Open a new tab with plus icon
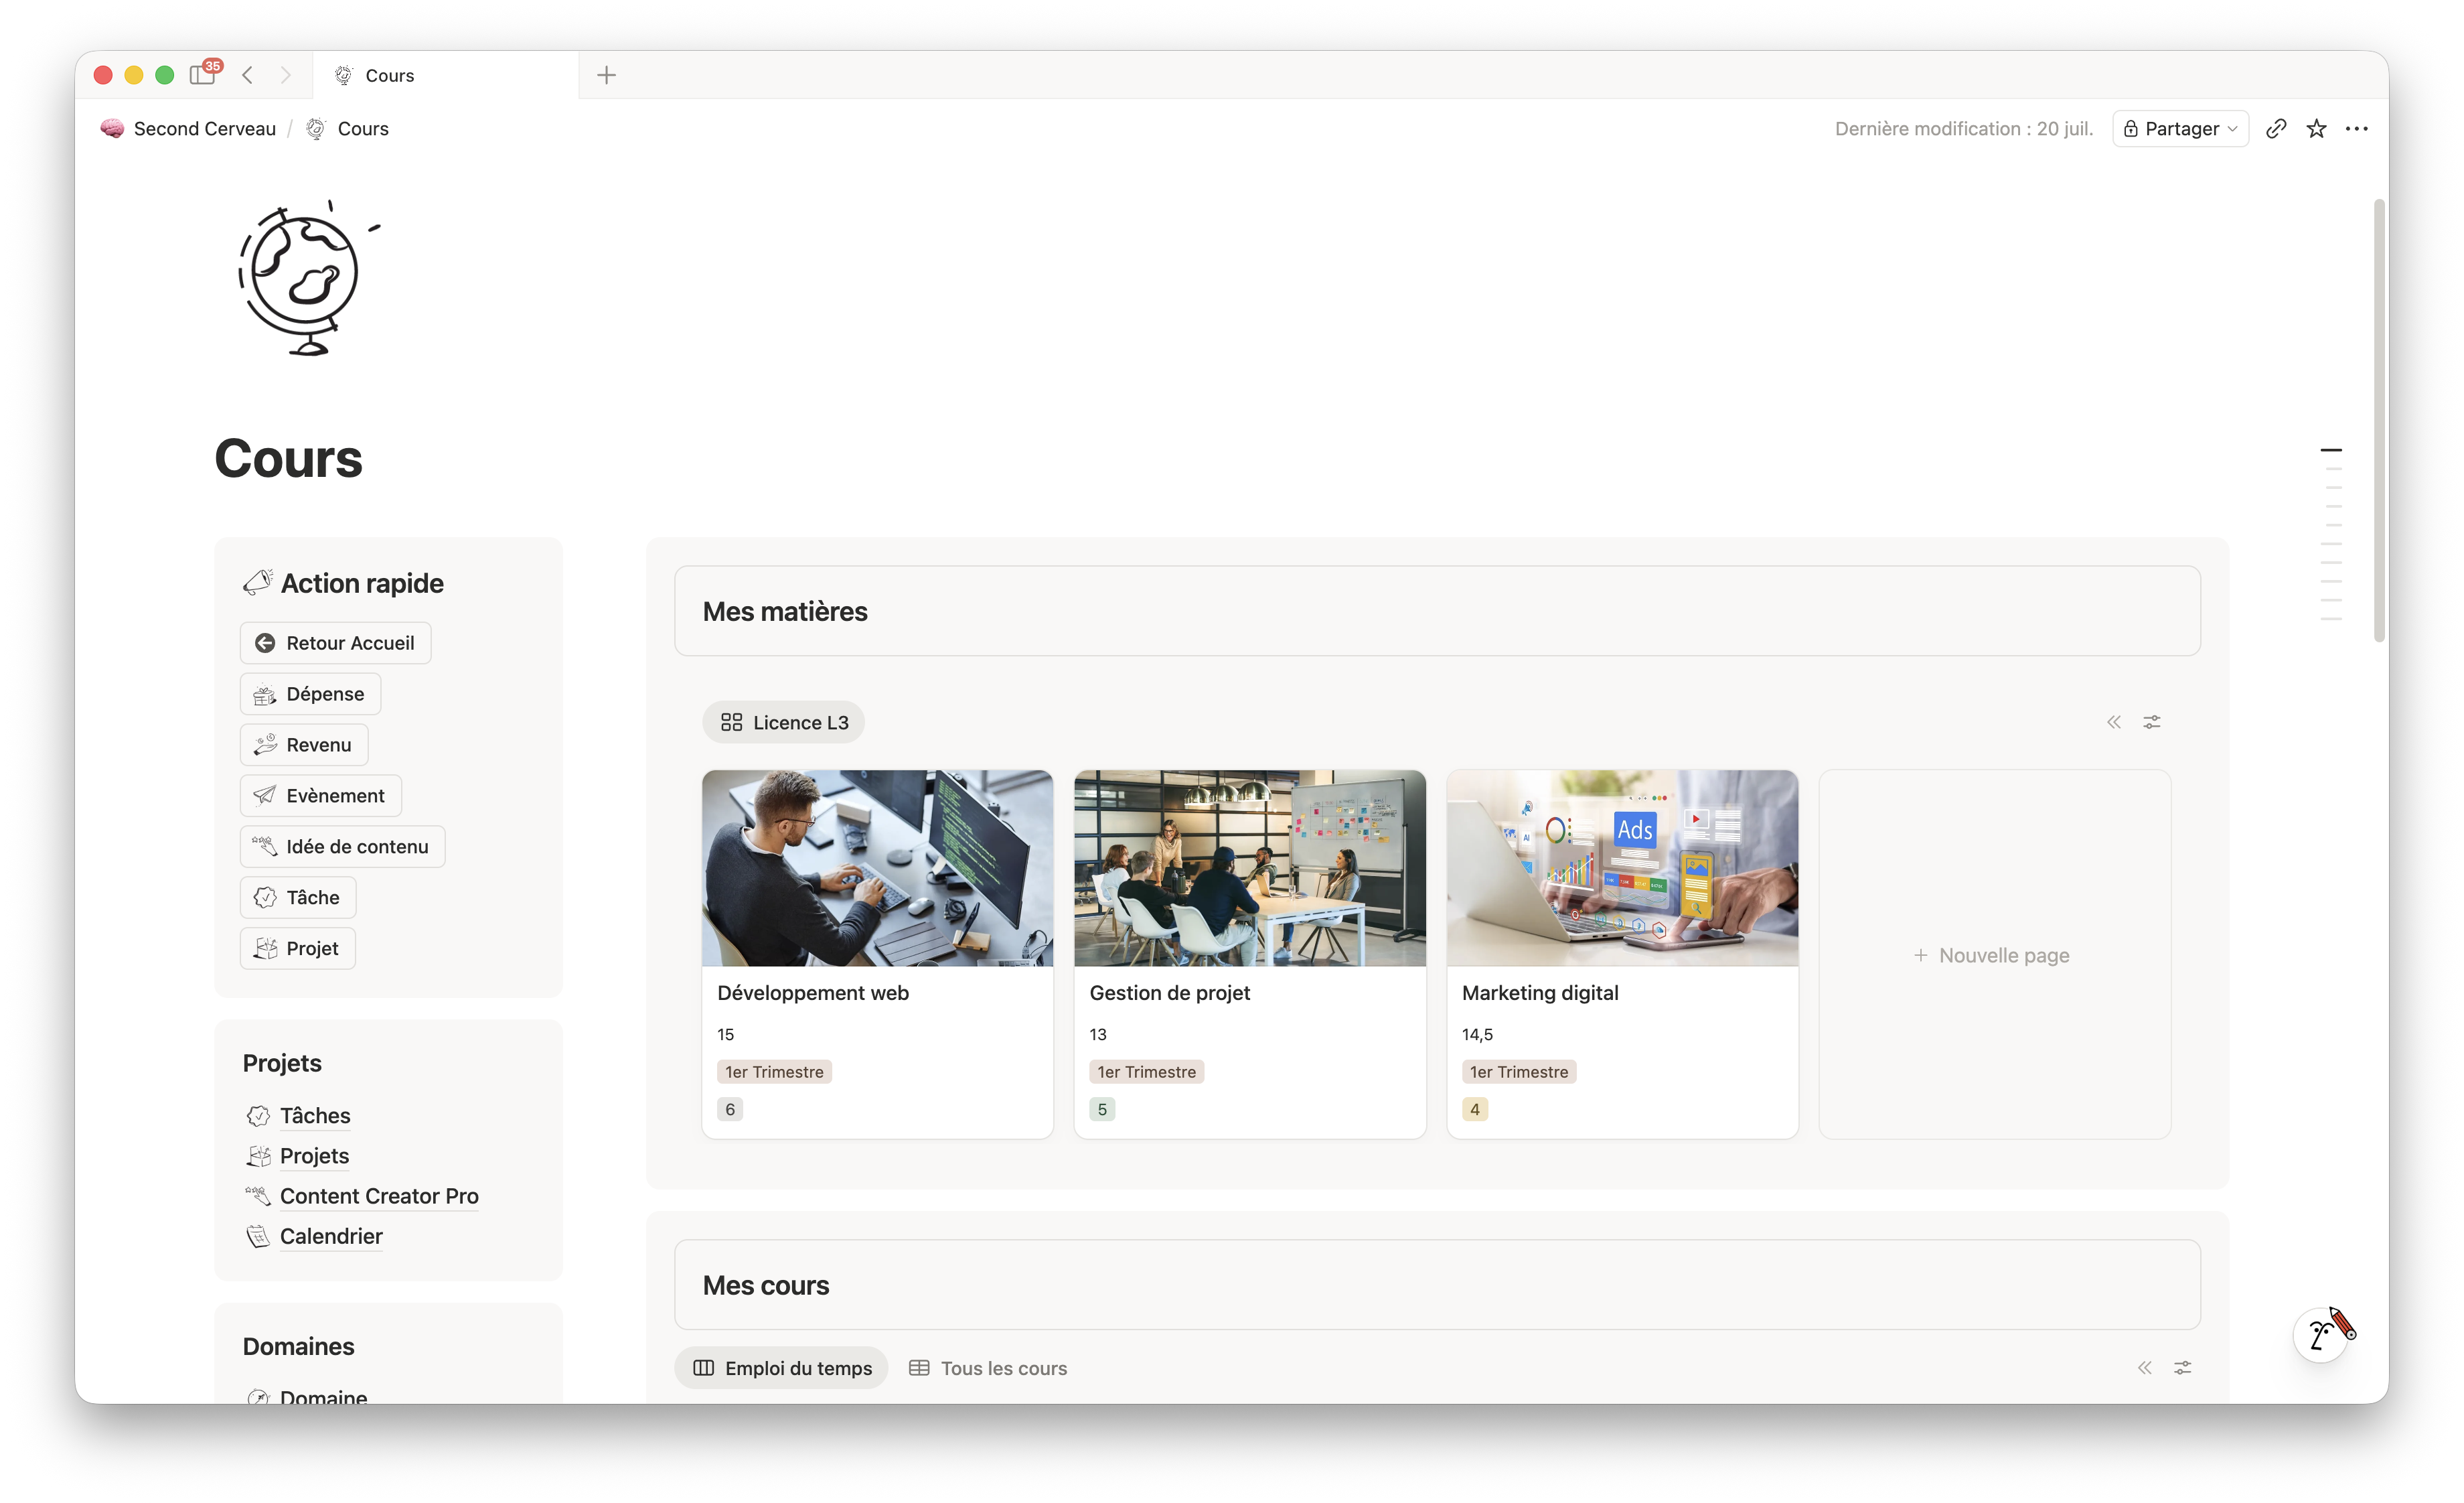 coord(606,75)
